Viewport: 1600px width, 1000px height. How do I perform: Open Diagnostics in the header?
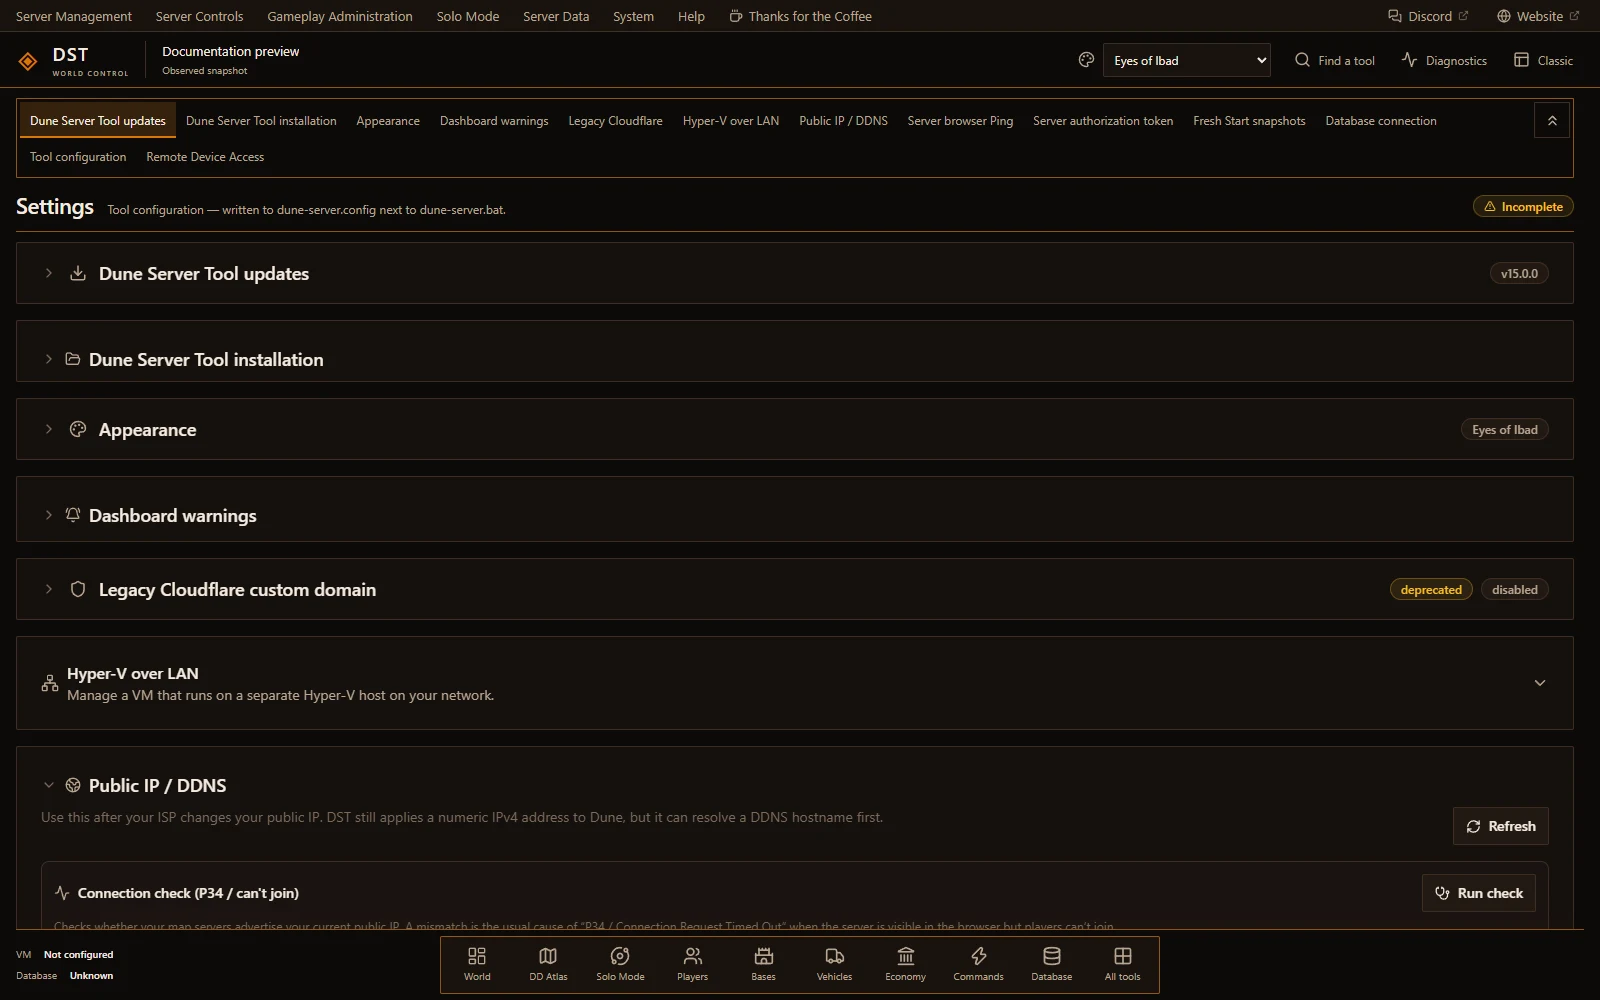1444,60
